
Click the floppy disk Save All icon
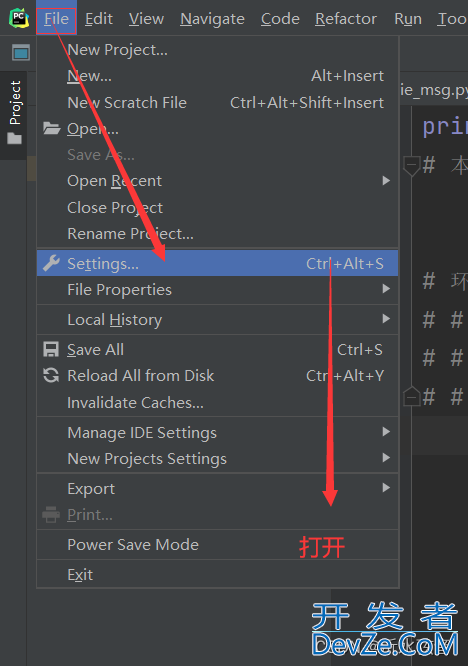(x=51, y=350)
